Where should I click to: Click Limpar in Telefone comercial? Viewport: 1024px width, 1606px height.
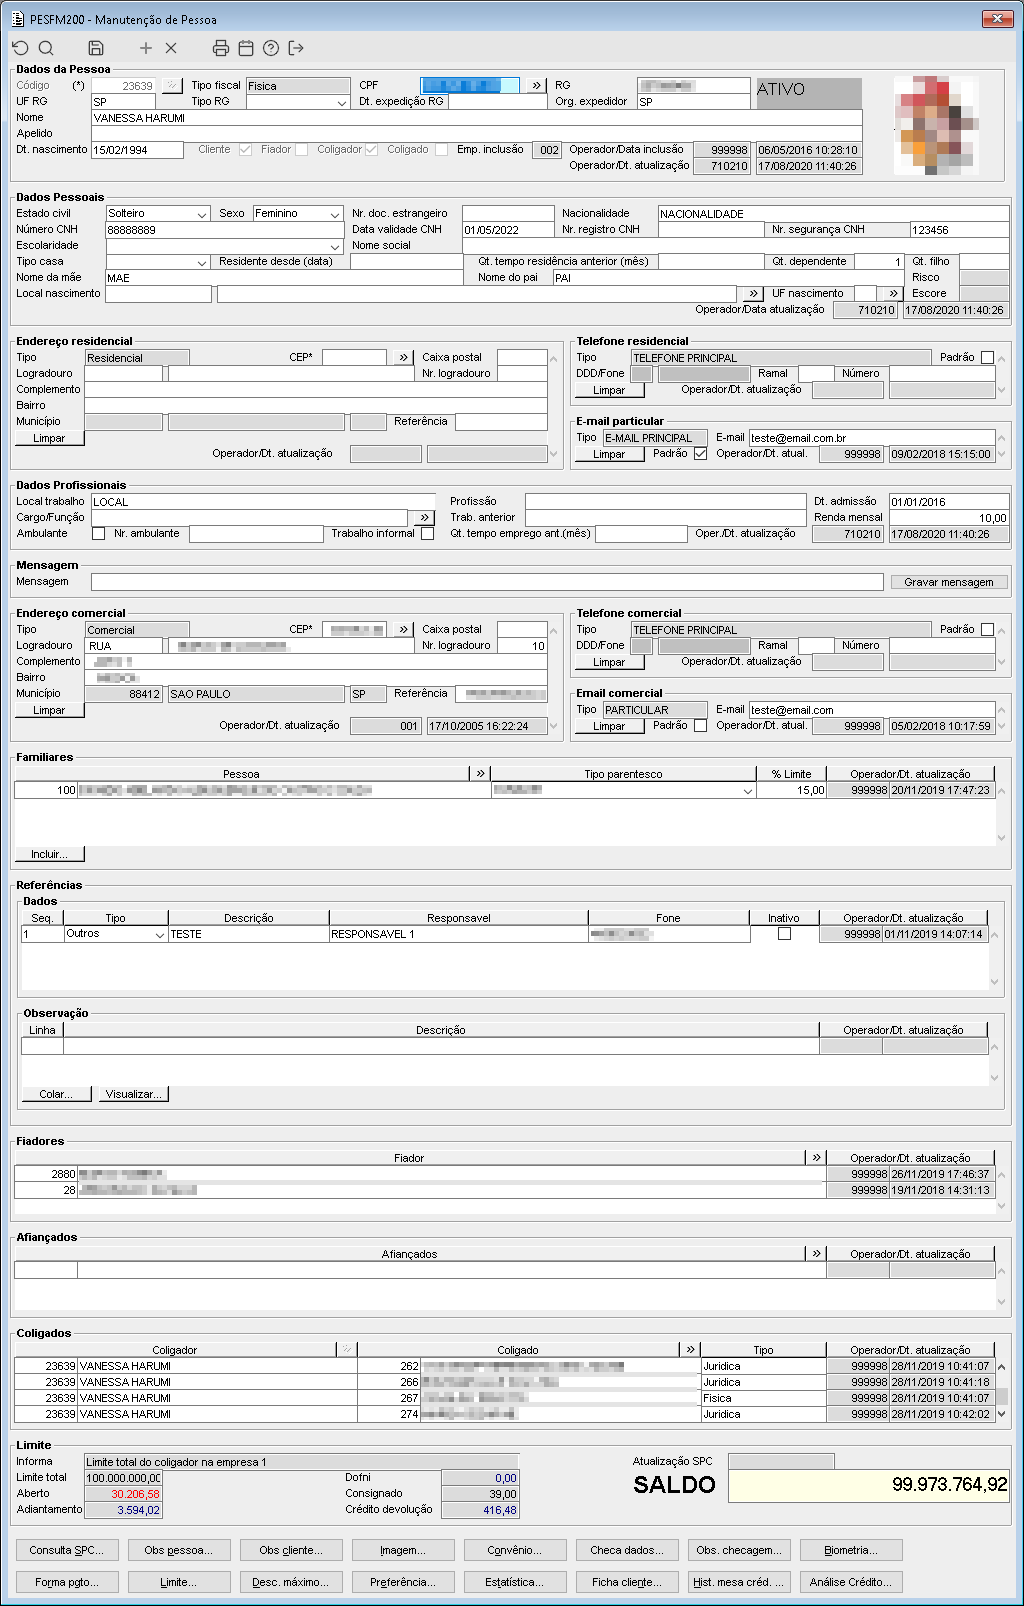(x=609, y=662)
